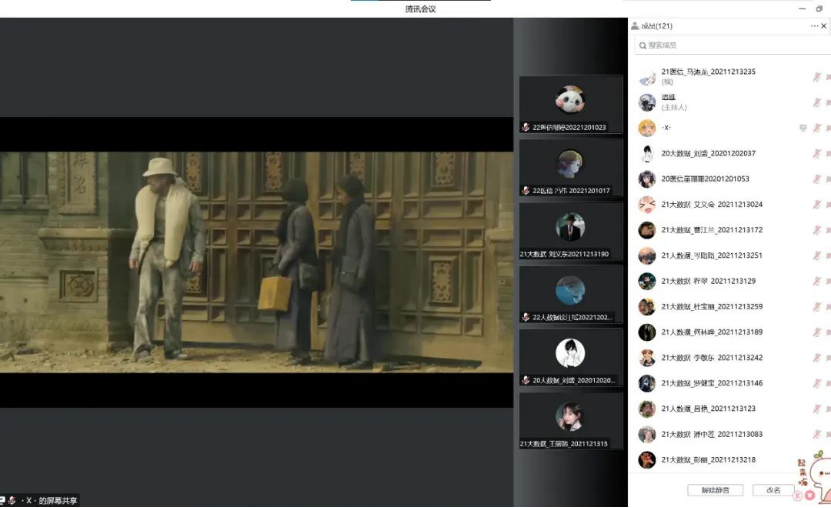Click avatar of member 20211213242 in list
Image resolution: width=831 pixels, height=508 pixels.
[x=647, y=358]
